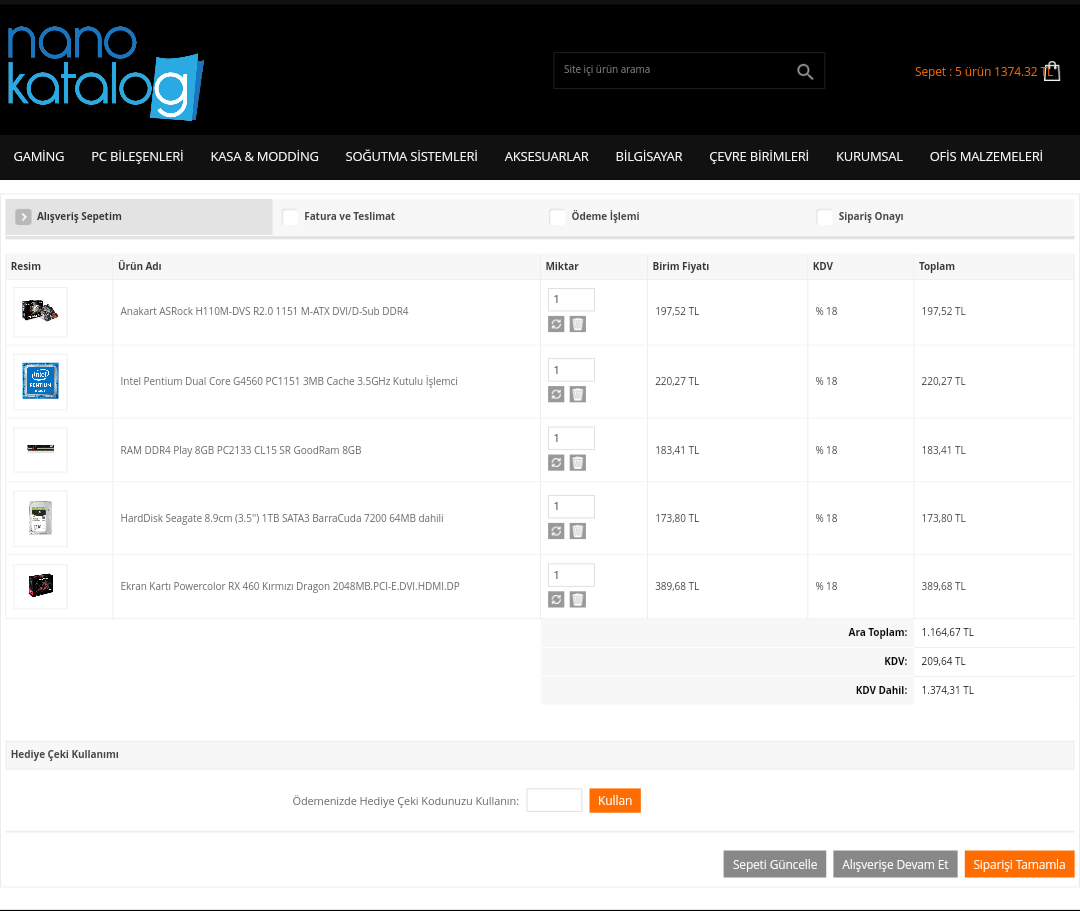Screen dimensions: 1080x911
Task: Open the GAMİNG menu
Action: click(x=39, y=157)
